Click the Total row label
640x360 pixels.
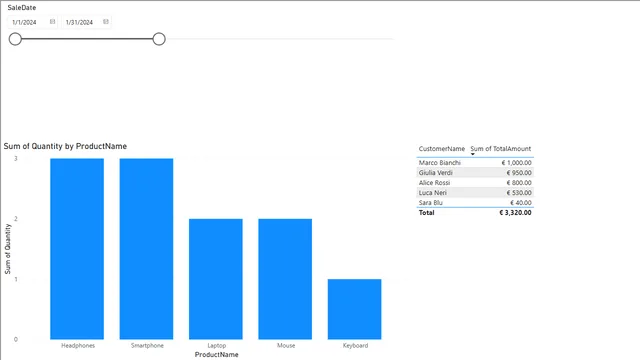[427, 213]
